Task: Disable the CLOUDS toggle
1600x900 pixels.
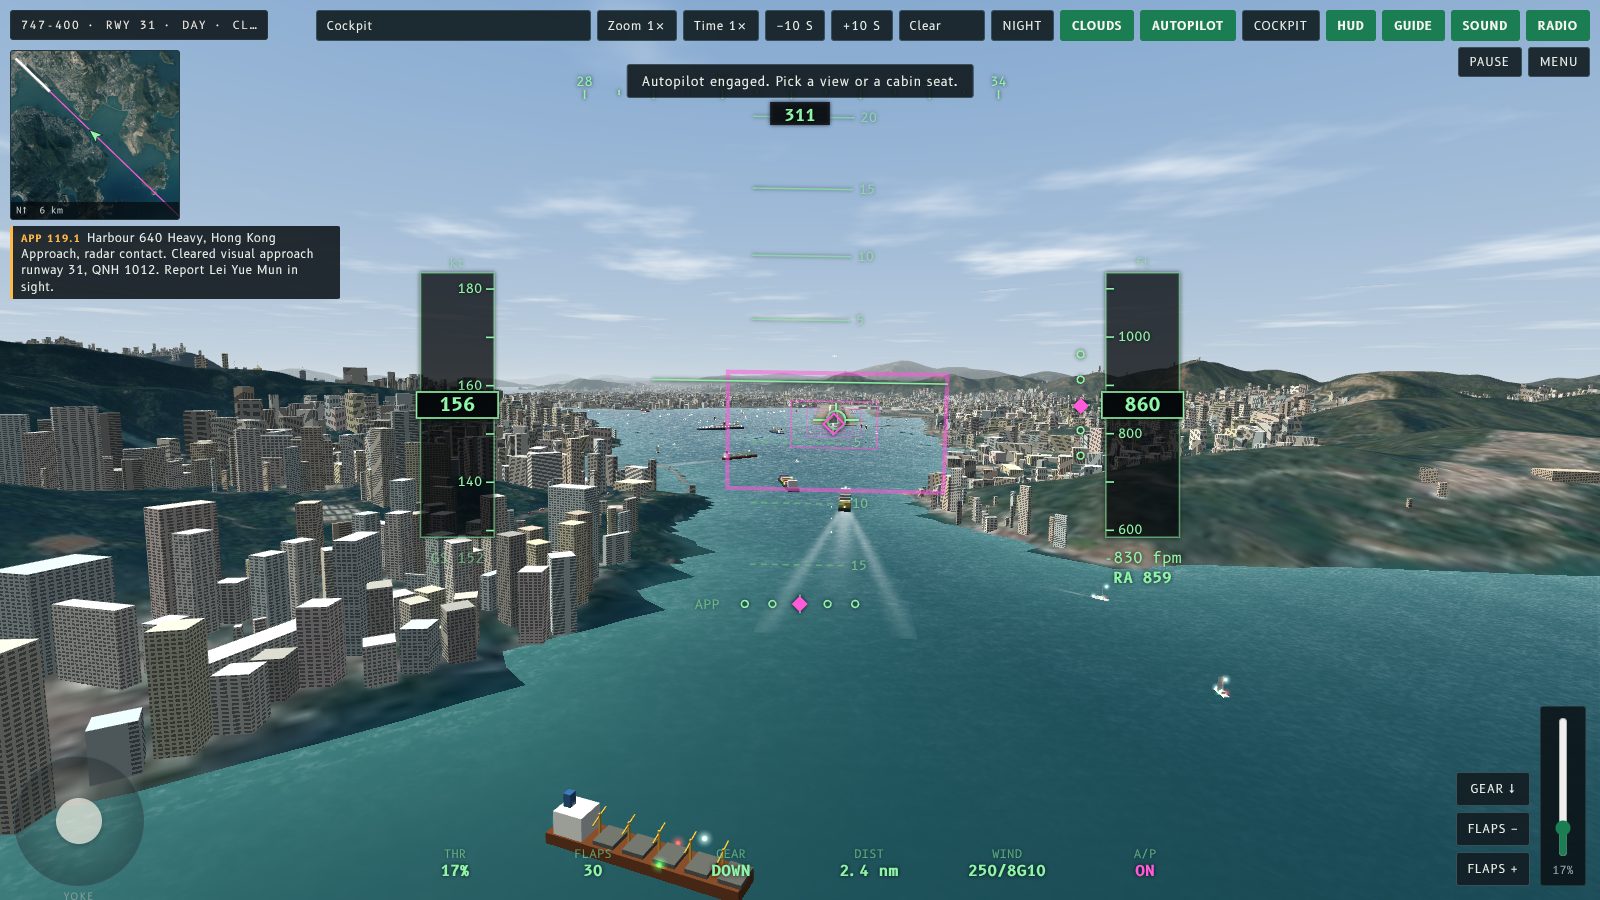Action: [x=1097, y=25]
